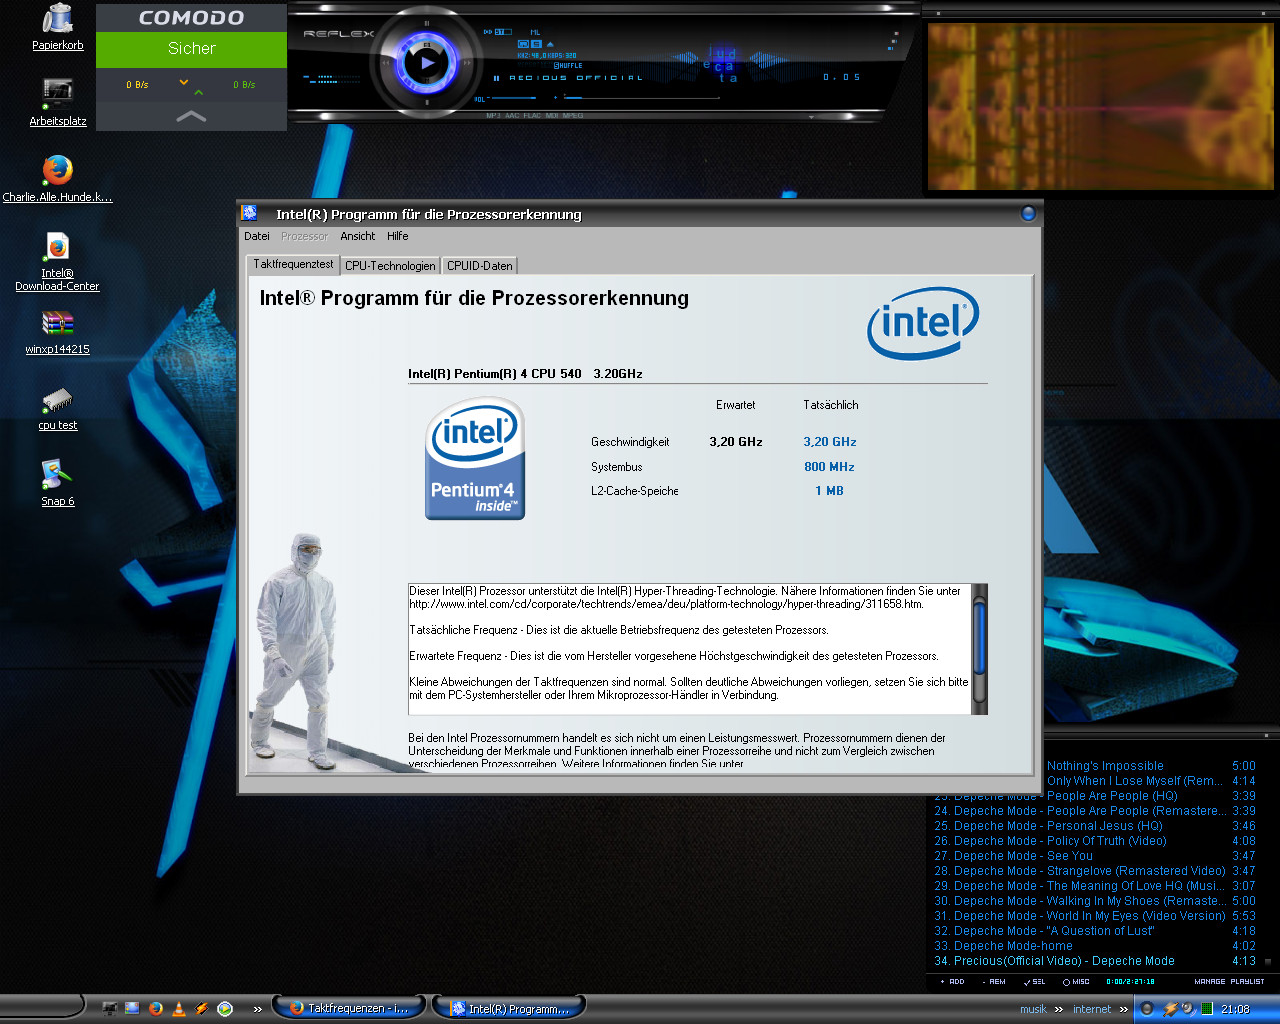Click the Intel window title icon
The height and width of the screenshot is (1024, 1280).
click(250, 213)
